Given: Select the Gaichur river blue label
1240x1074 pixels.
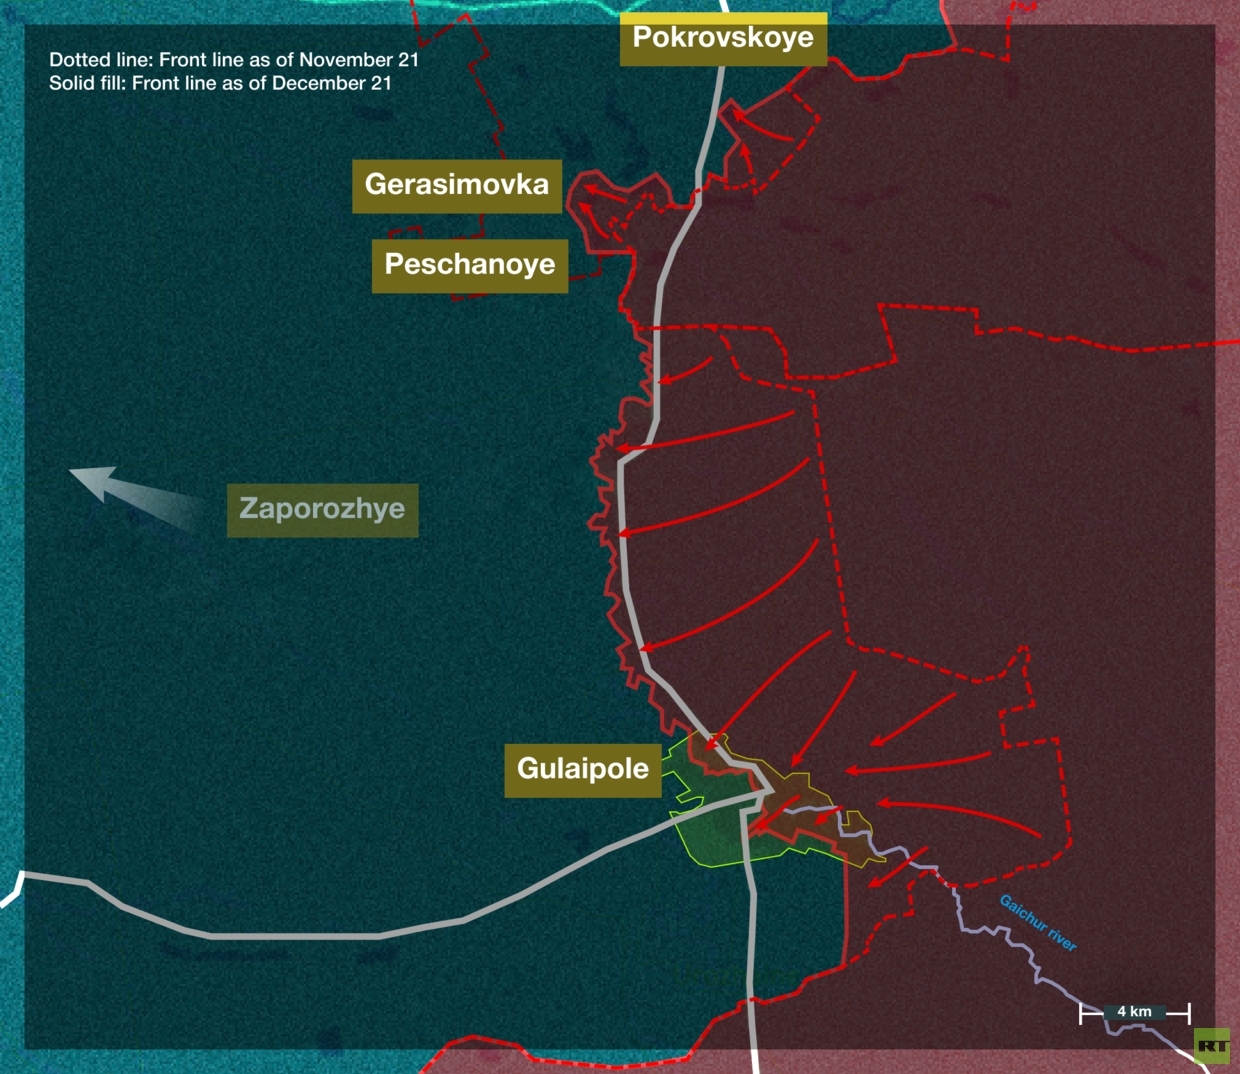Looking at the screenshot, I should click(x=1038, y=923).
